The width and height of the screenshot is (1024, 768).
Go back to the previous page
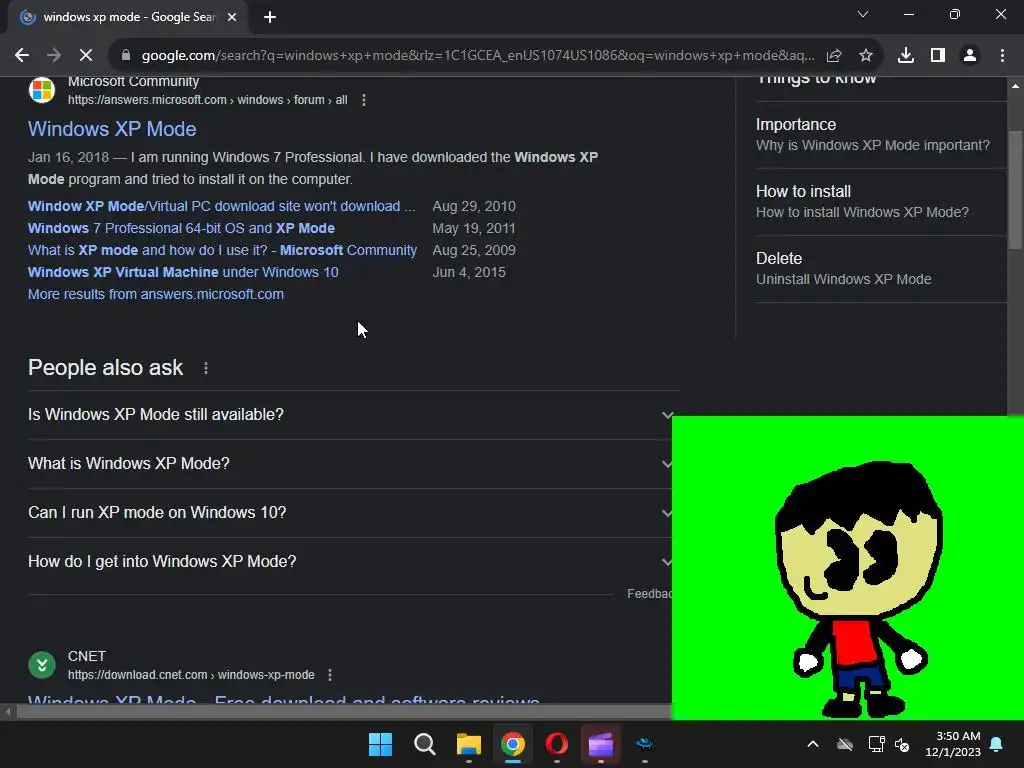pyautogui.click(x=22, y=56)
